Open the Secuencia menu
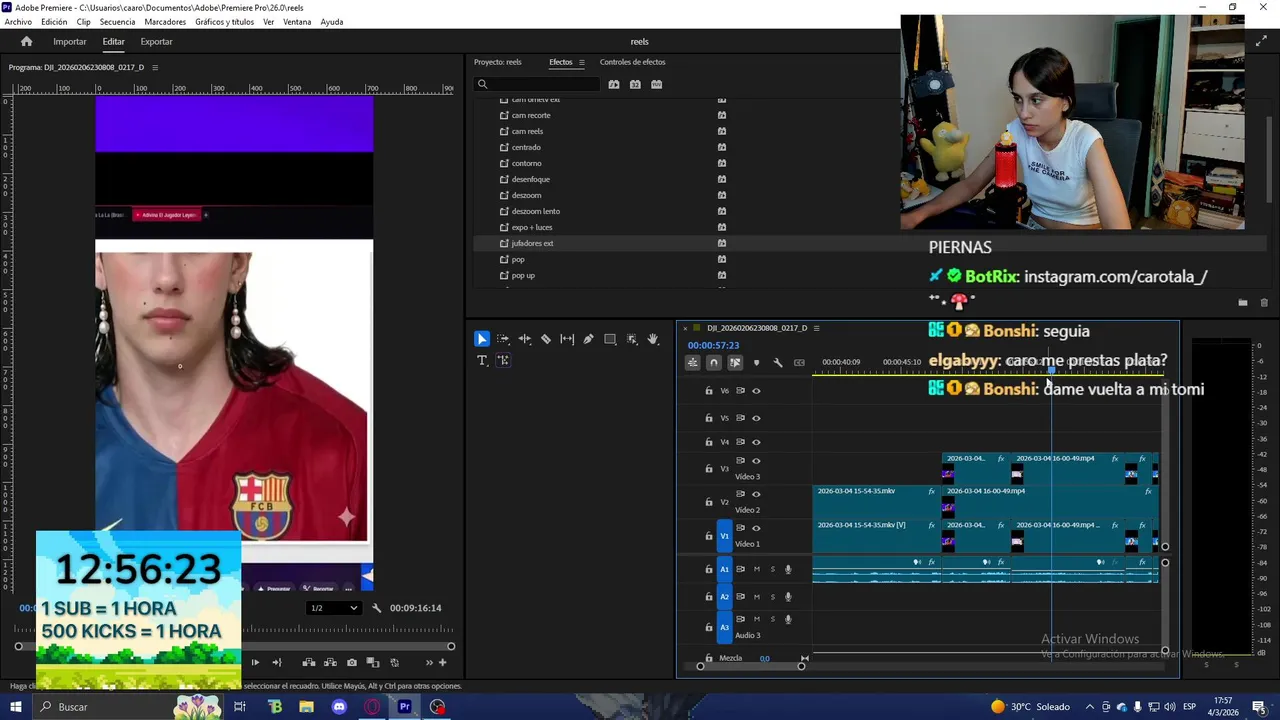 (x=118, y=22)
